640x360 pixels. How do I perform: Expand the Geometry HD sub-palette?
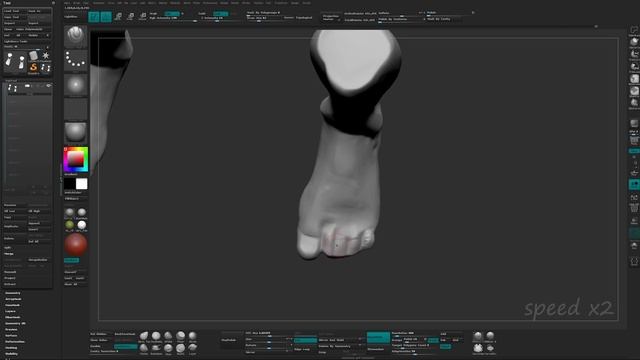(x=15, y=323)
